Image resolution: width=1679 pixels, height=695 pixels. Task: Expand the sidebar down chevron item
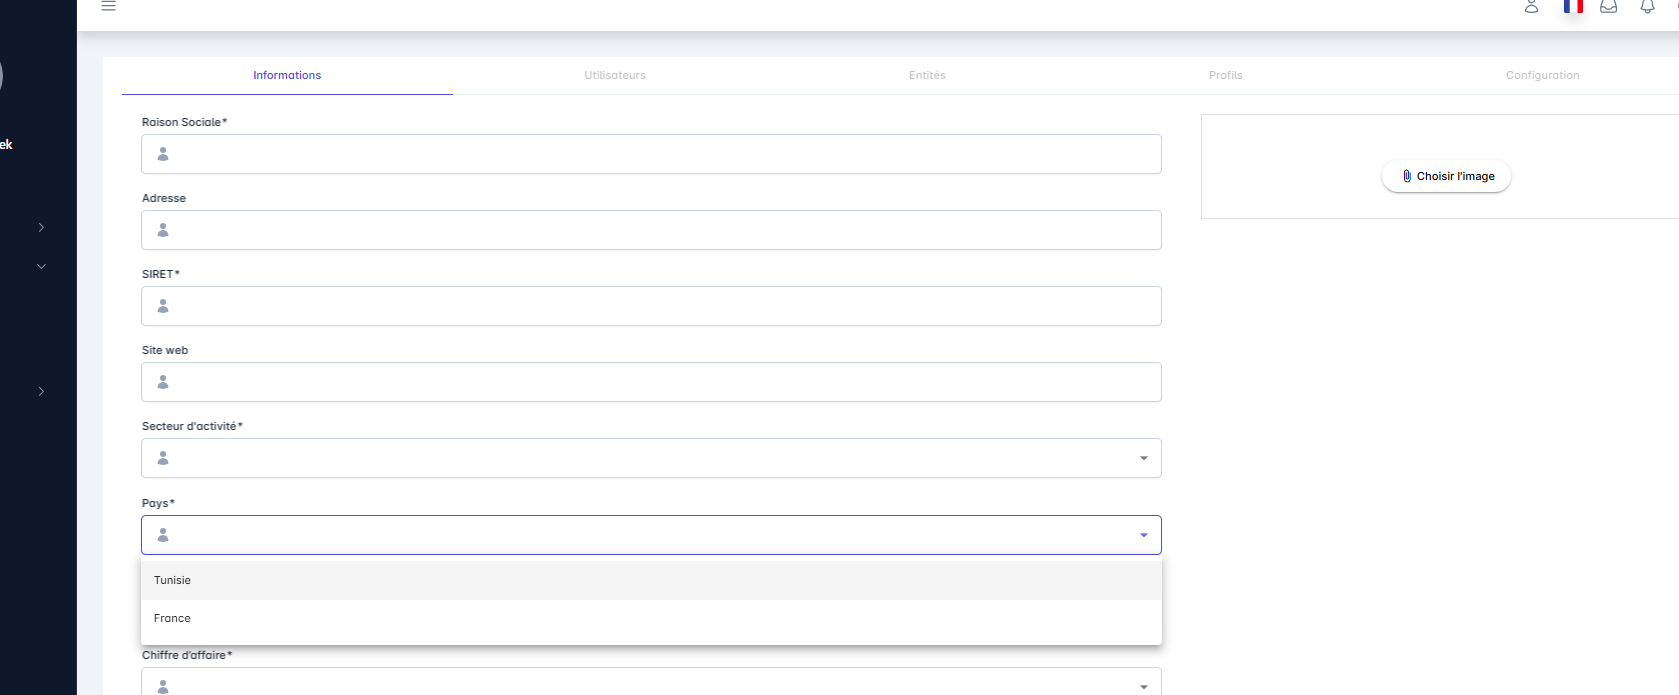tap(41, 267)
